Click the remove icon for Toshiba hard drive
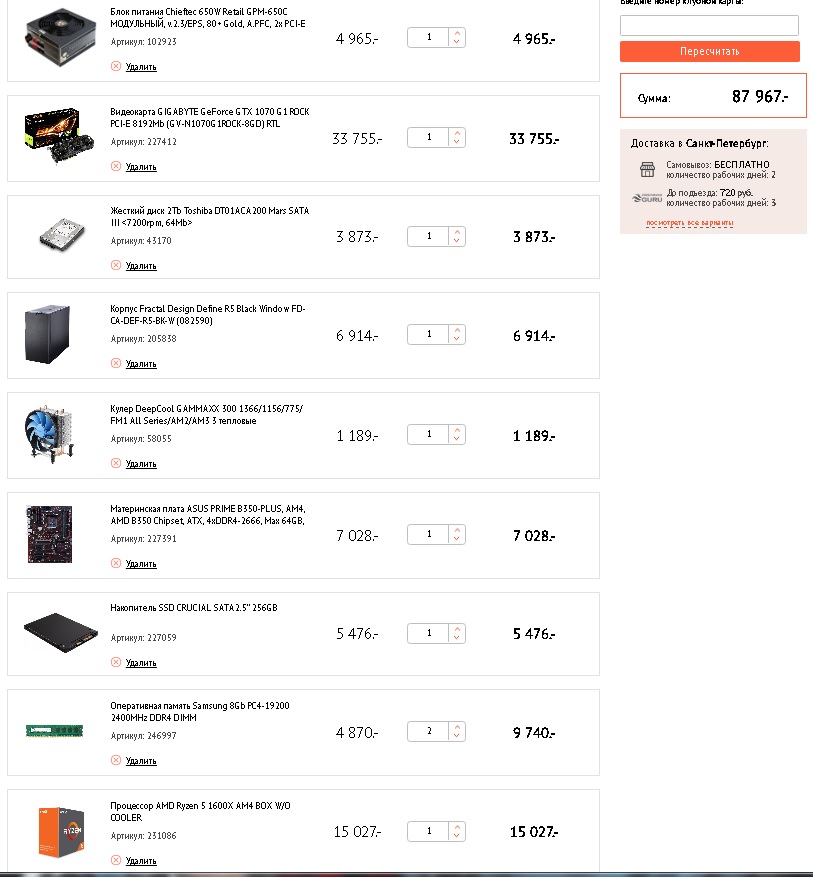Image resolution: width=813 pixels, height=877 pixels. [116, 265]
